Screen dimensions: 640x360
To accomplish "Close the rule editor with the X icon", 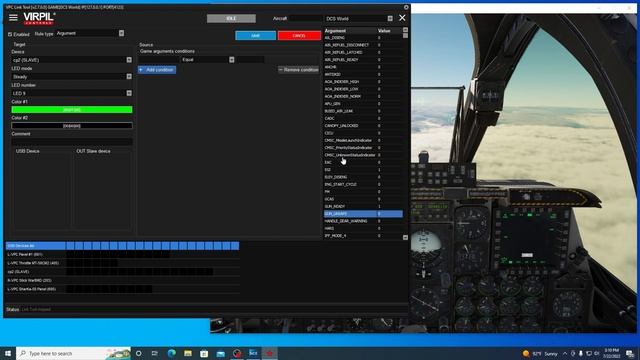I will pyautogui.click(x=402, y=18).
